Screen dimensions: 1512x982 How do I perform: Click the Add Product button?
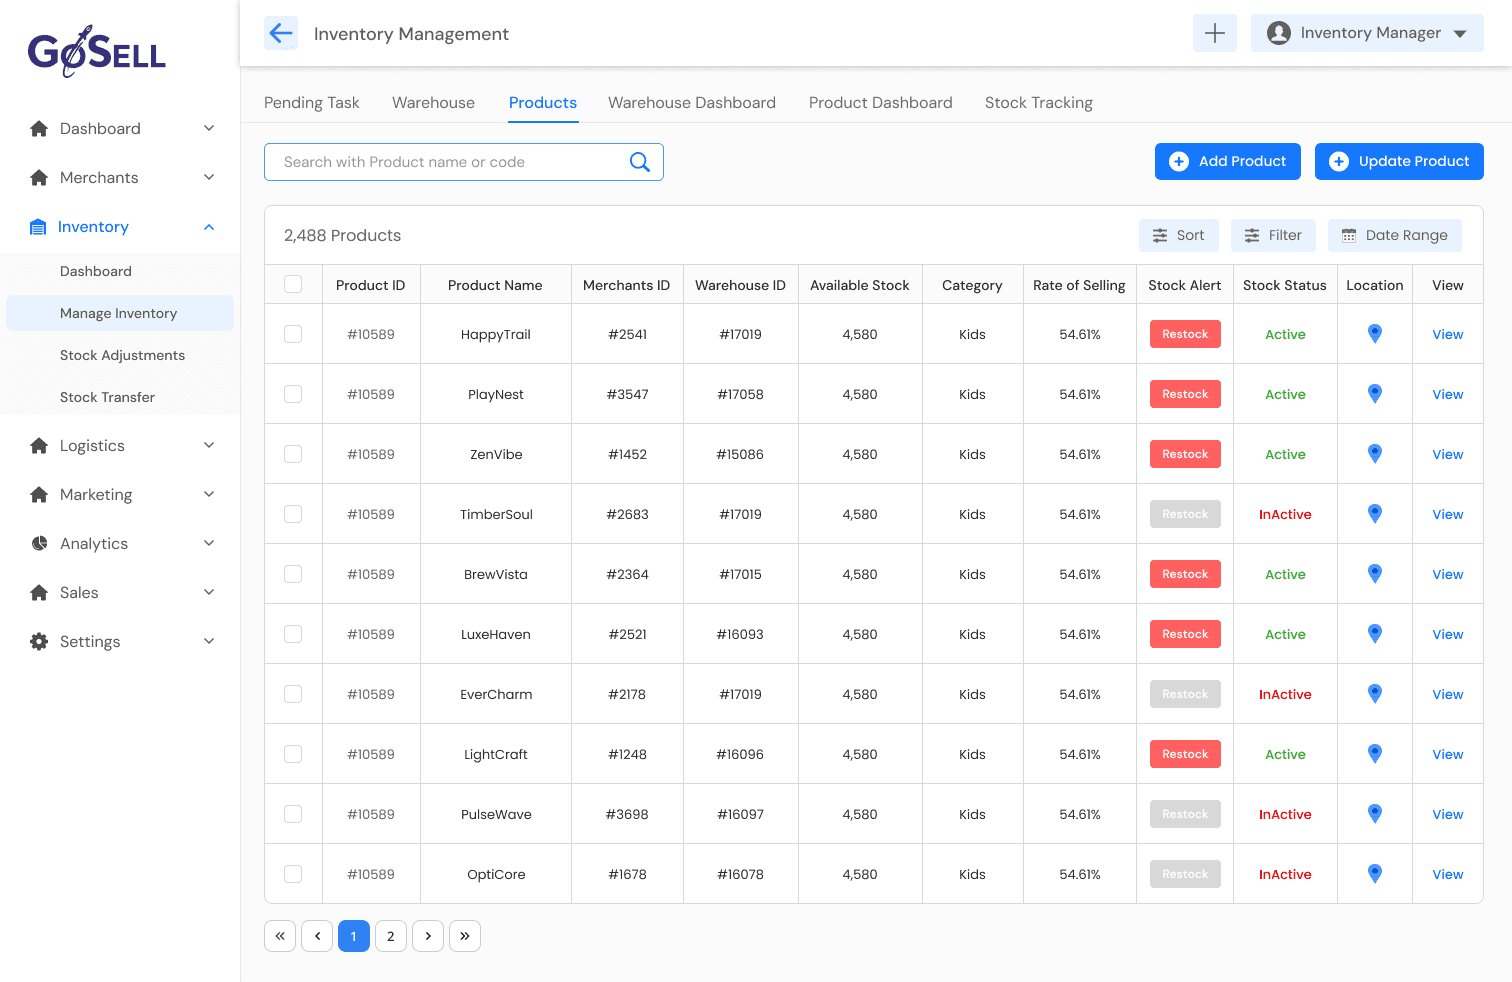(1228, 161)
